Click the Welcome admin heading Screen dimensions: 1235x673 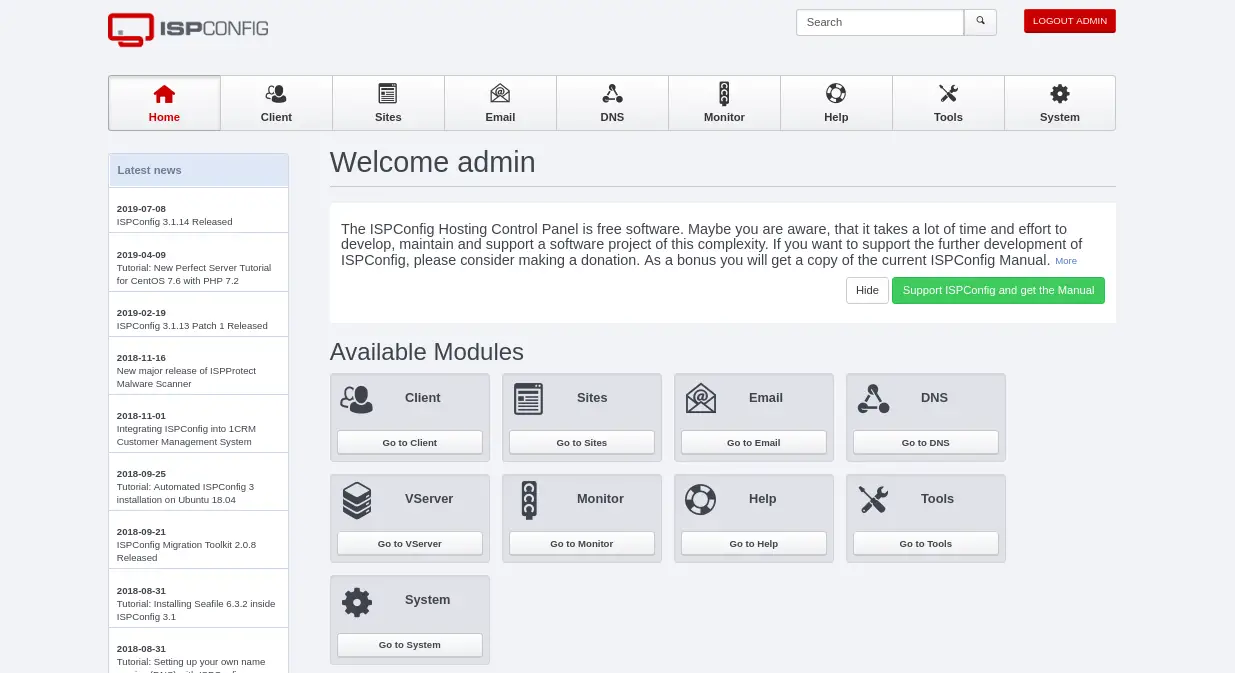point(433,162)
